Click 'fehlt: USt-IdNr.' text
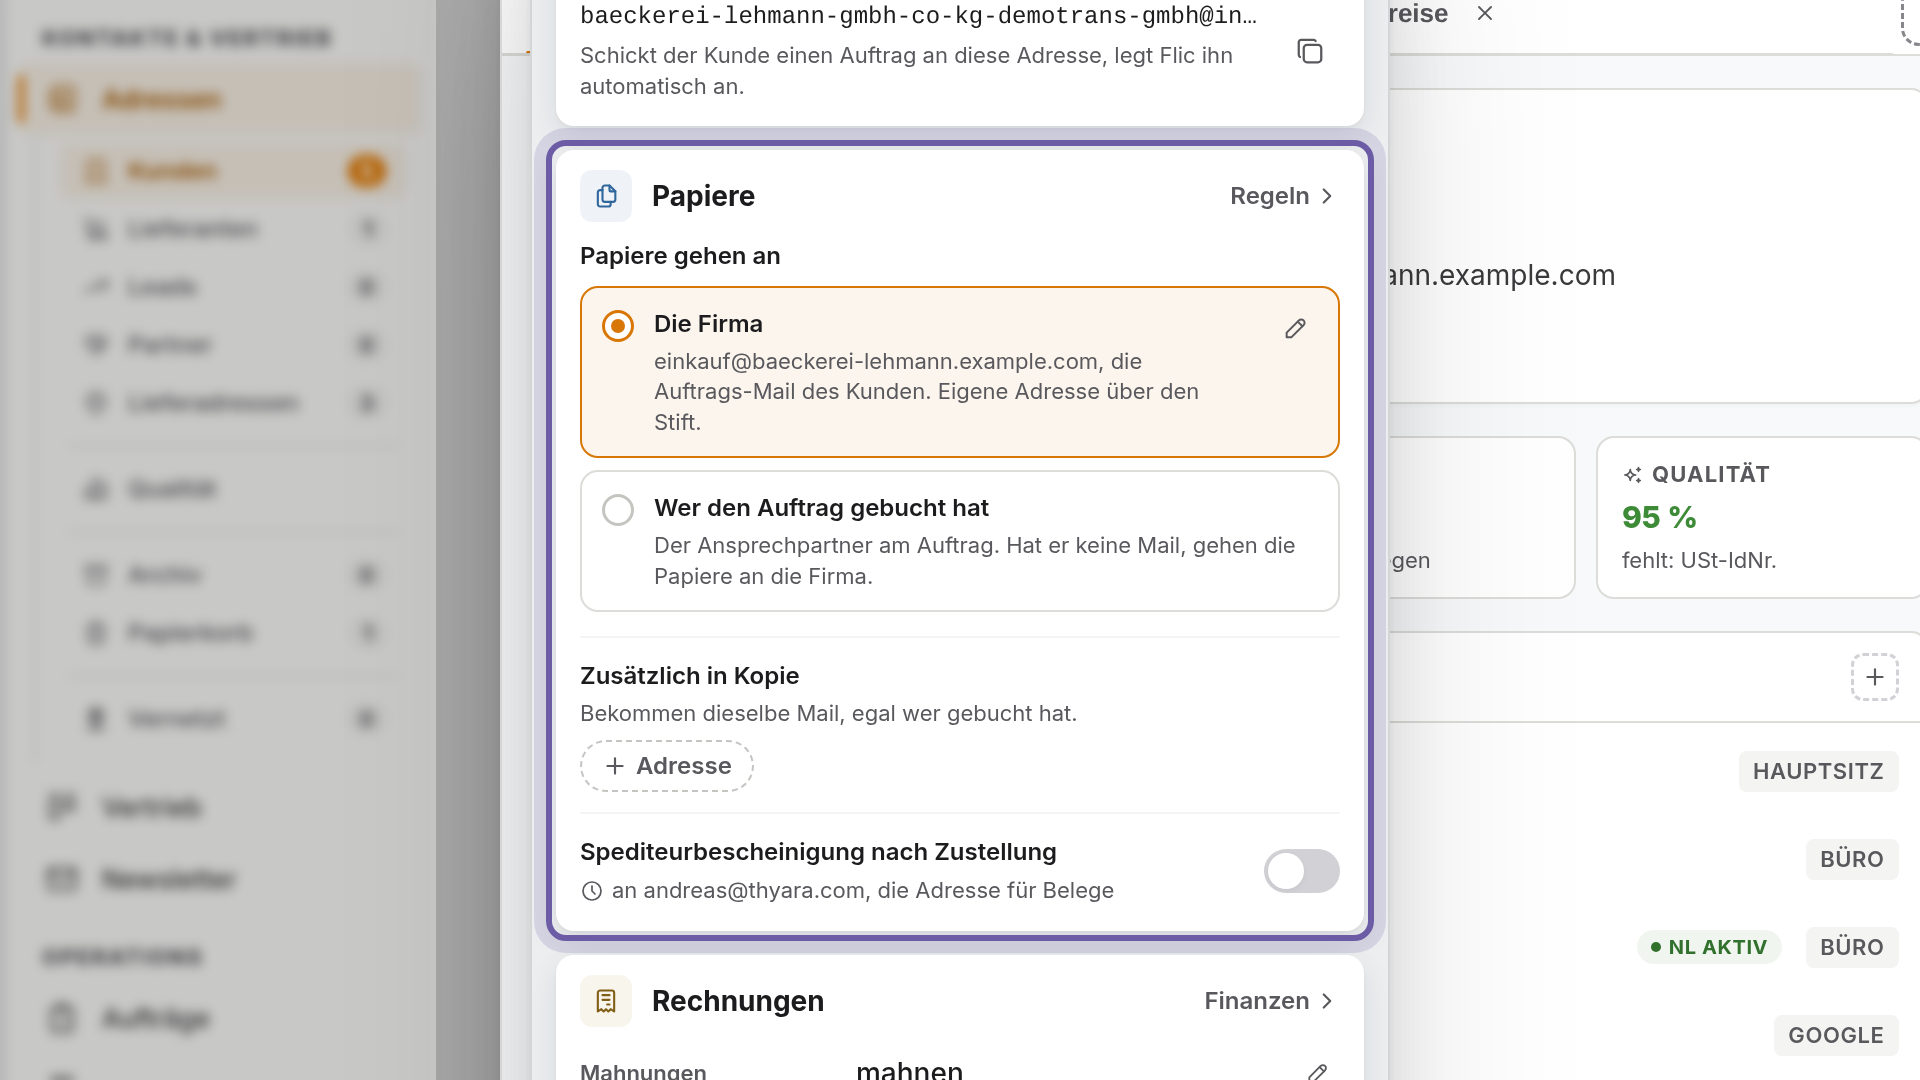This screenshot has height=1080, width=1920. [x=1699, y=561]
